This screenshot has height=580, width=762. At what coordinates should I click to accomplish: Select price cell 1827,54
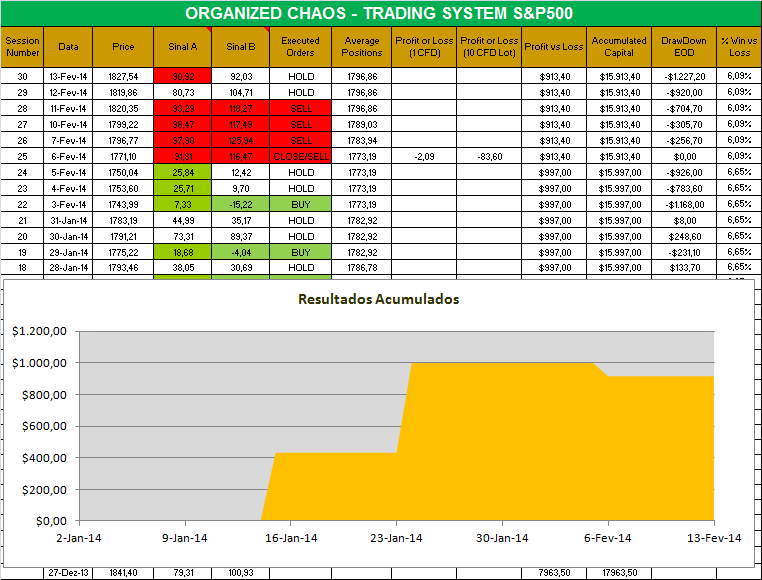(x=123, y=76)
